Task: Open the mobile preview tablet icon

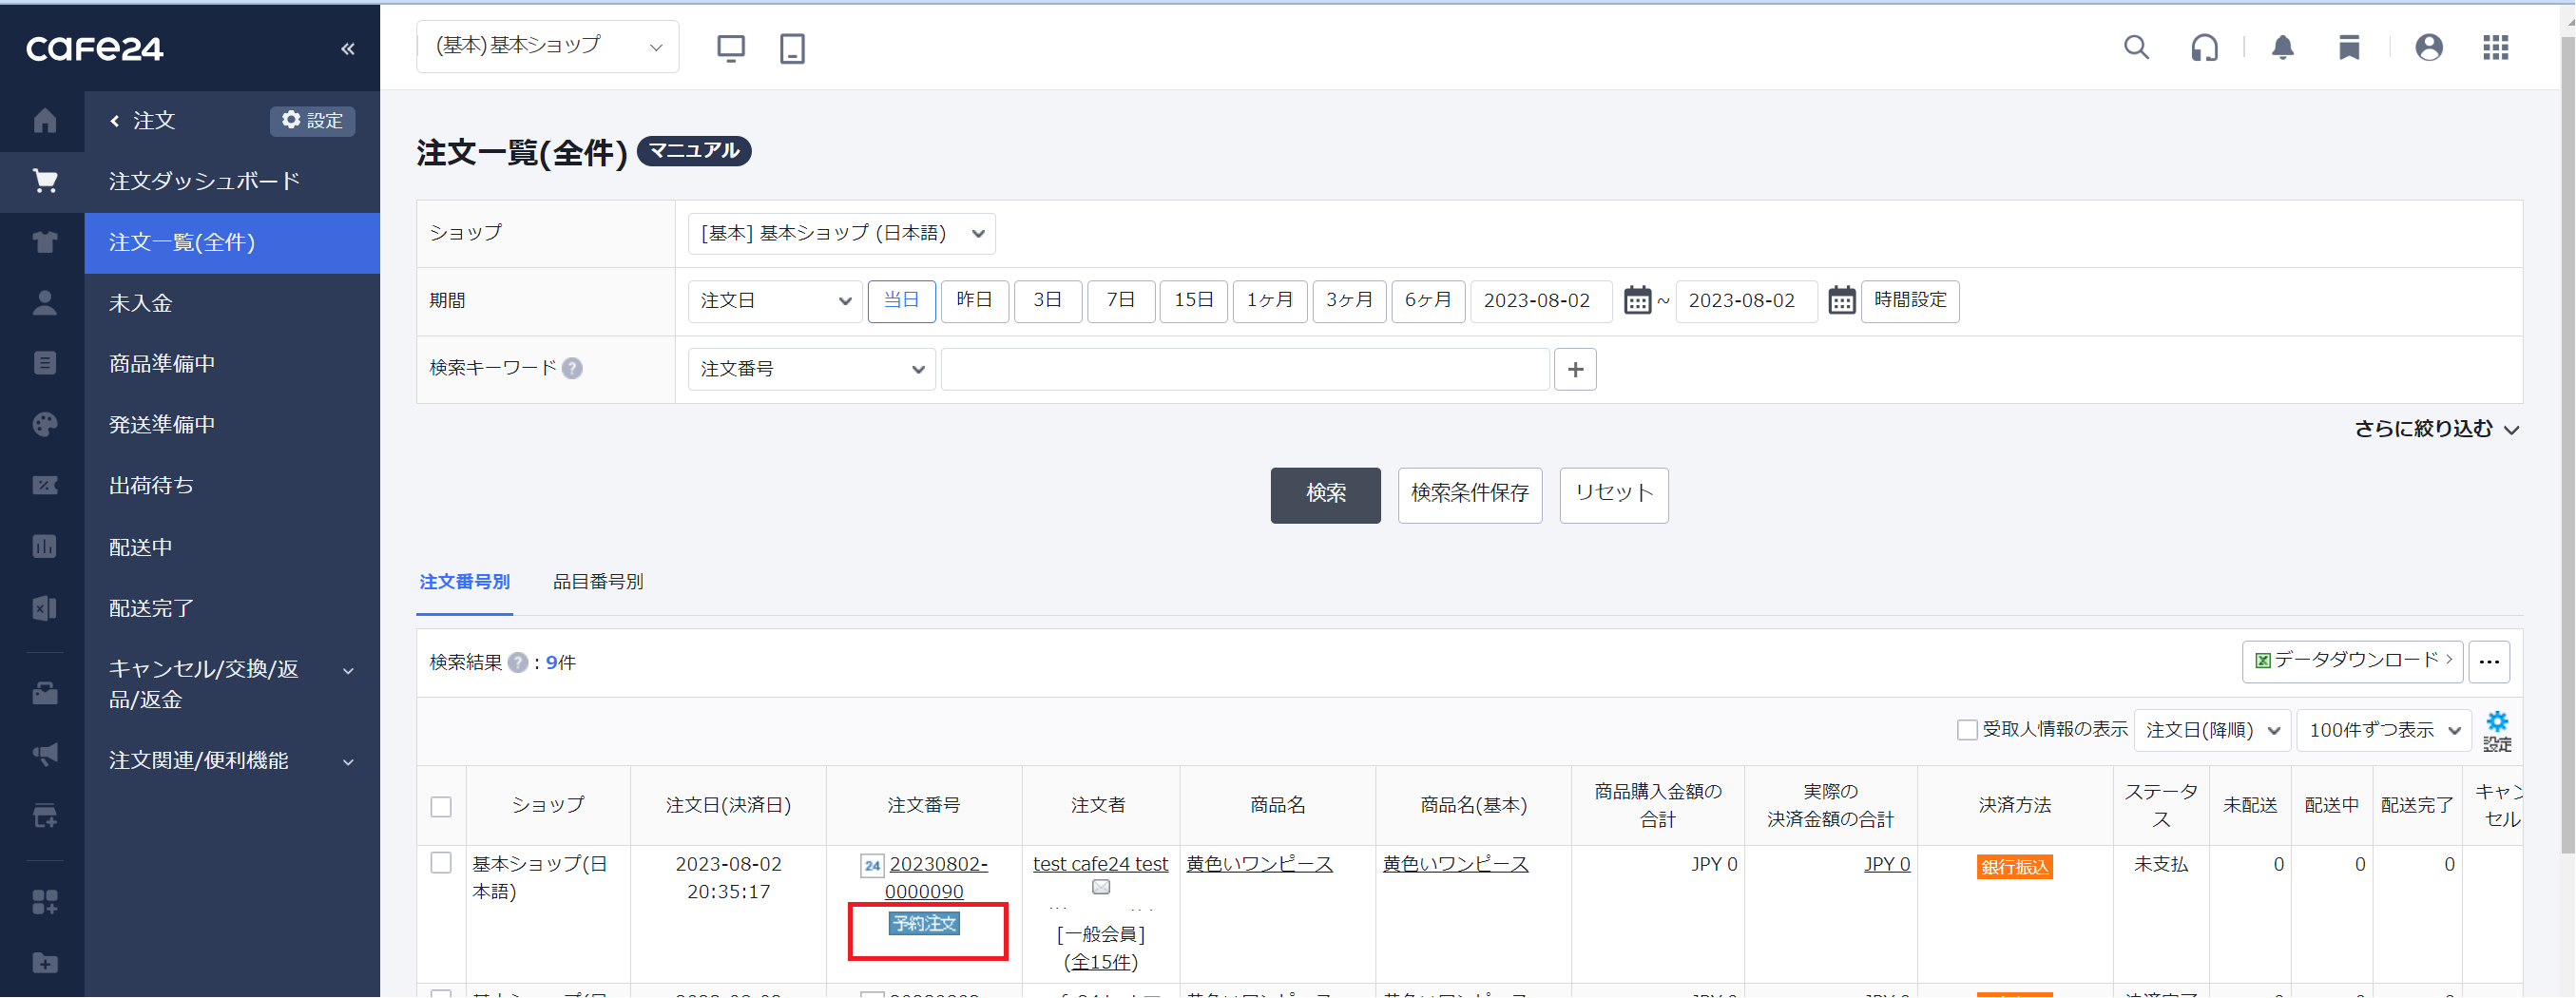Action: click(792, 47)
